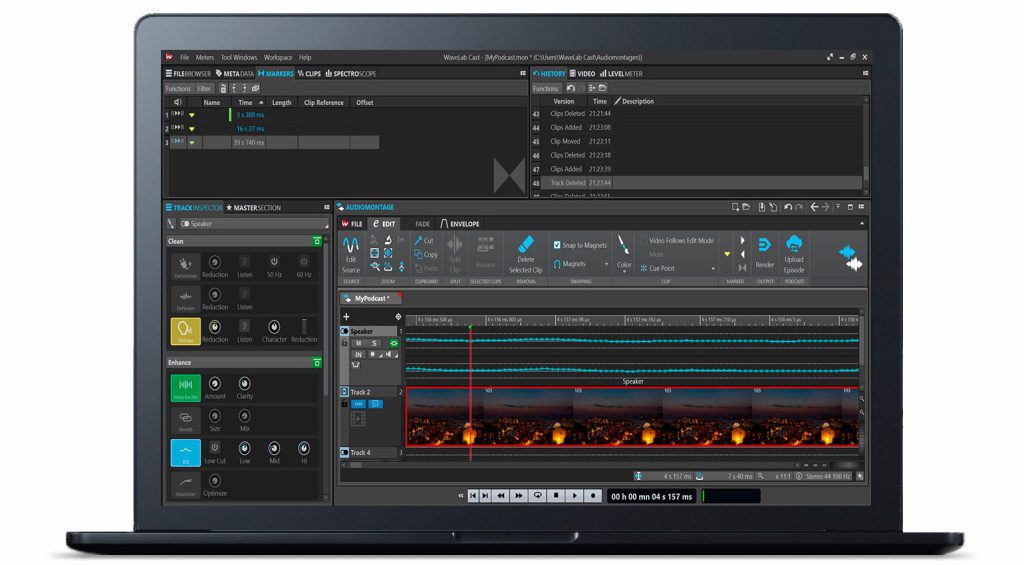The image size is (1024, 565).
Task: Enable Video Follows Edit Mode checkbox
Action: point(643,240)
